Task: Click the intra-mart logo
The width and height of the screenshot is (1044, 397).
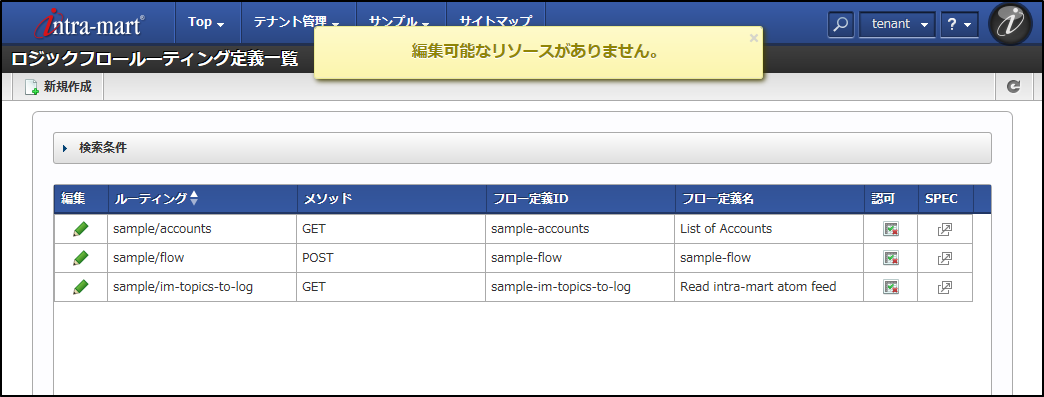Action: pos(89,24)
